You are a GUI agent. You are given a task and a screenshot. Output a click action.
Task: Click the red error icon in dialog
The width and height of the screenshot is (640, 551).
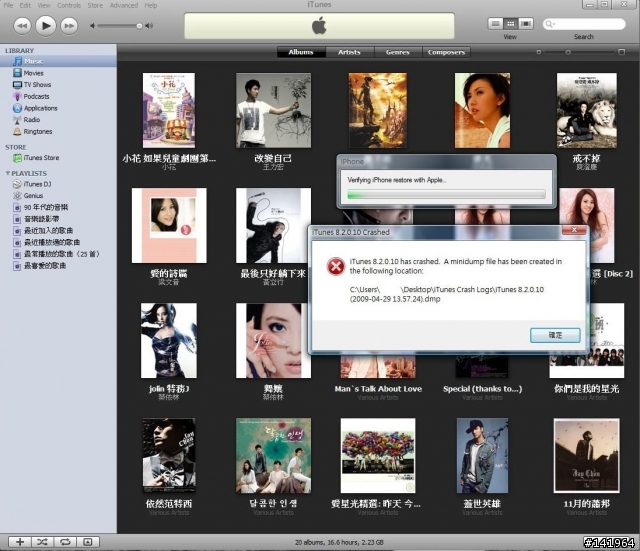336,267
